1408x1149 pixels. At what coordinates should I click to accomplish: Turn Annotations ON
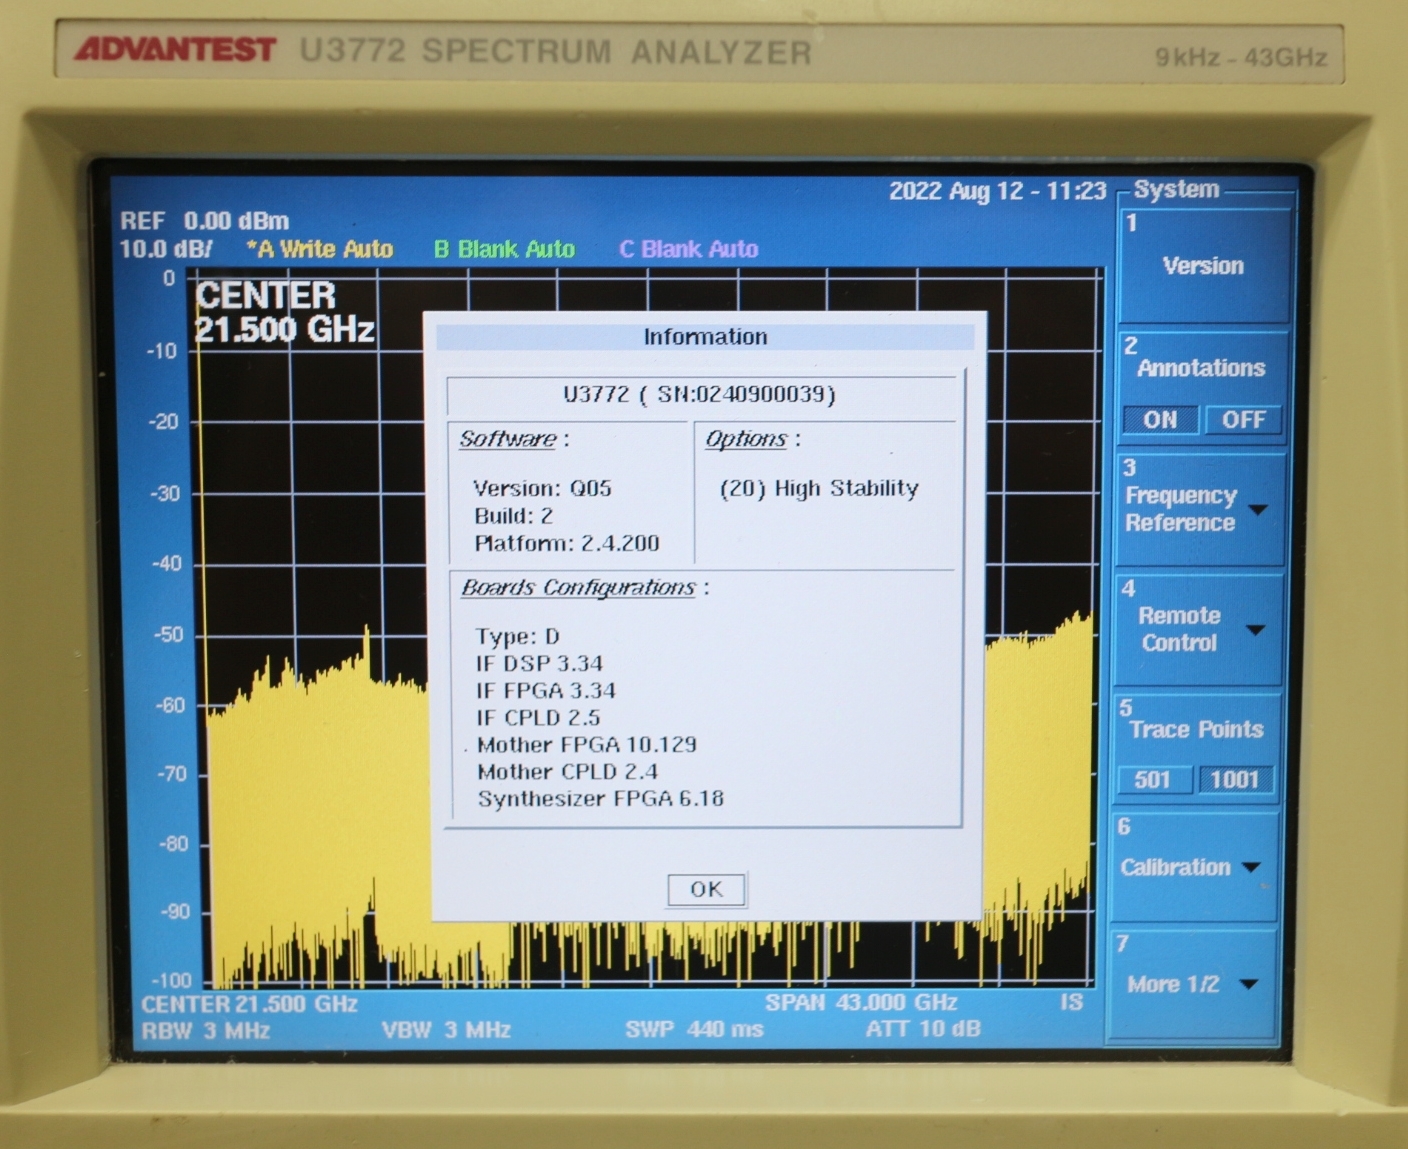(x=1160, y=420)
